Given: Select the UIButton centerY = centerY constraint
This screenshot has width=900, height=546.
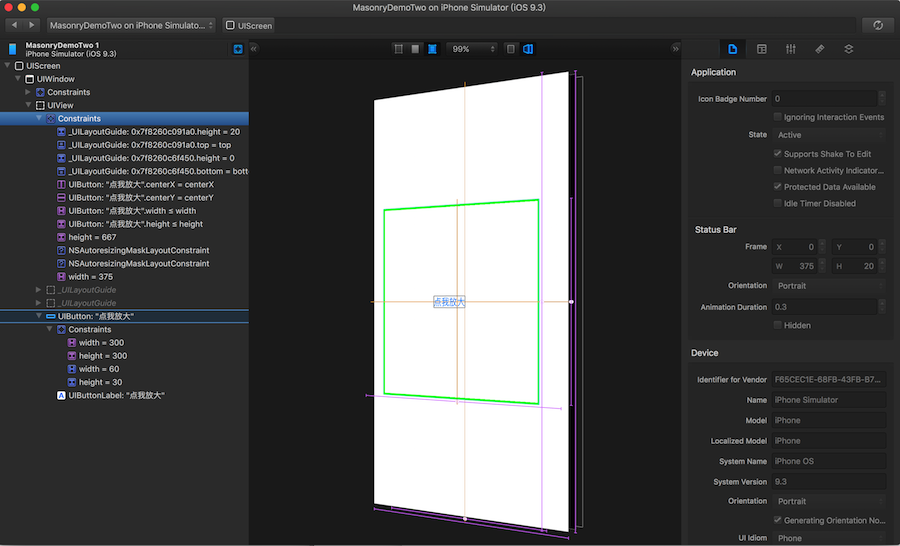Looking at the screenshot, I should click(124, 198).
